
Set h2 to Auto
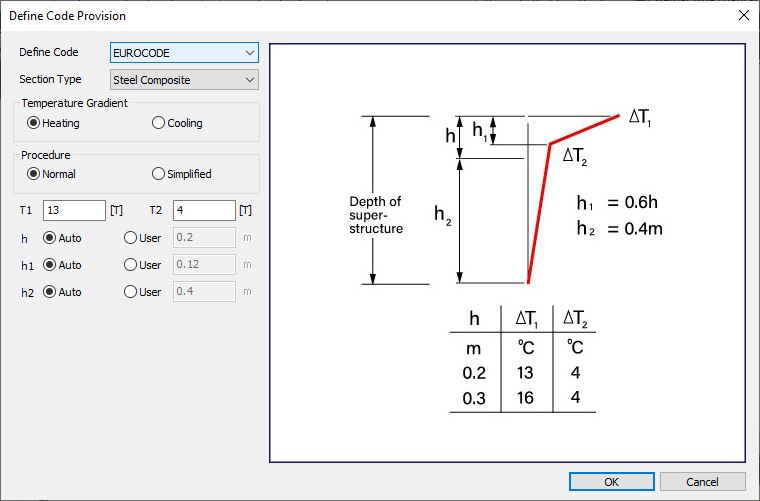pos(49,292)
